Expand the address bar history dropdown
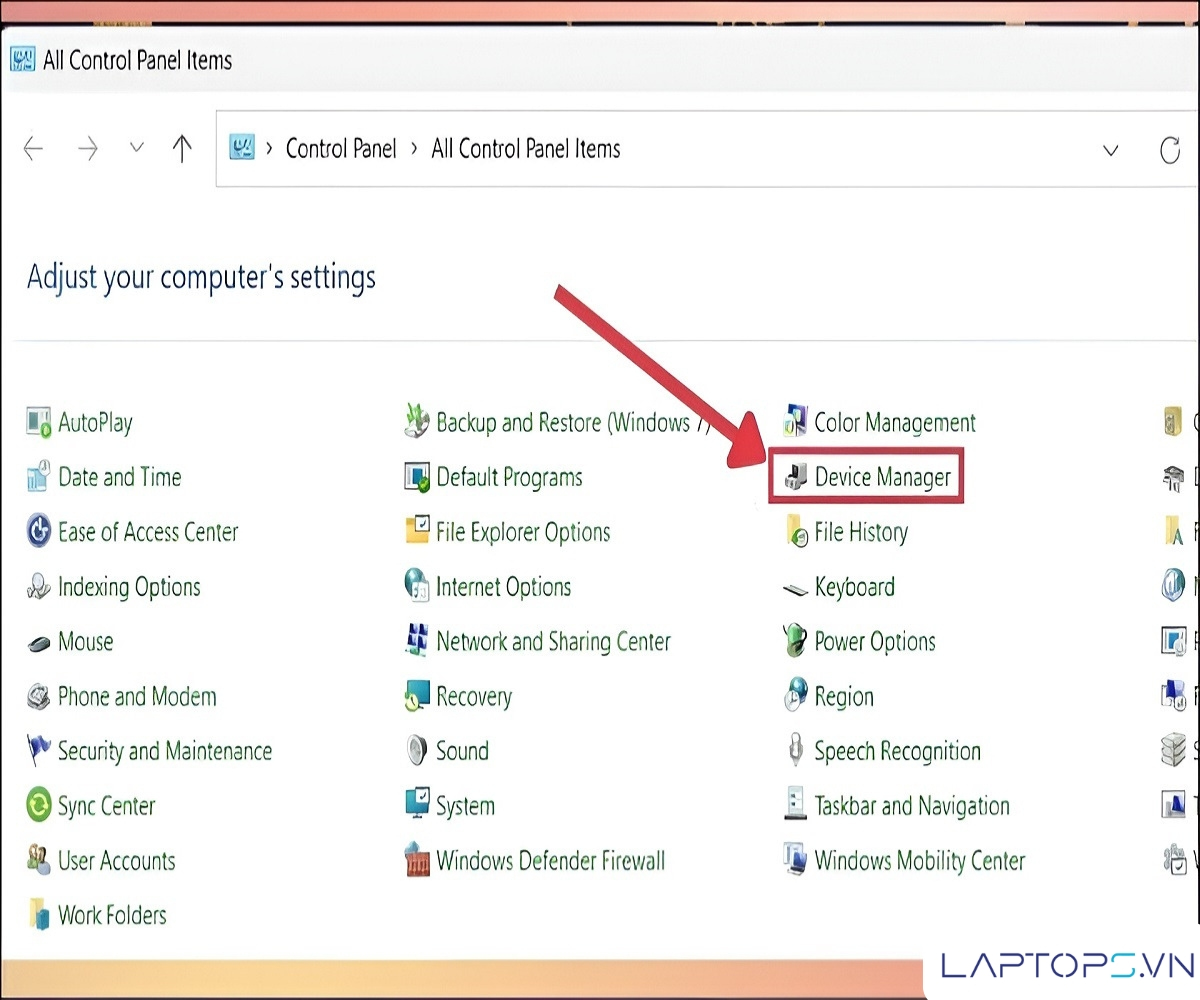The height and width of the screenshot is (1000, 1200). [x=1110, y=150]
